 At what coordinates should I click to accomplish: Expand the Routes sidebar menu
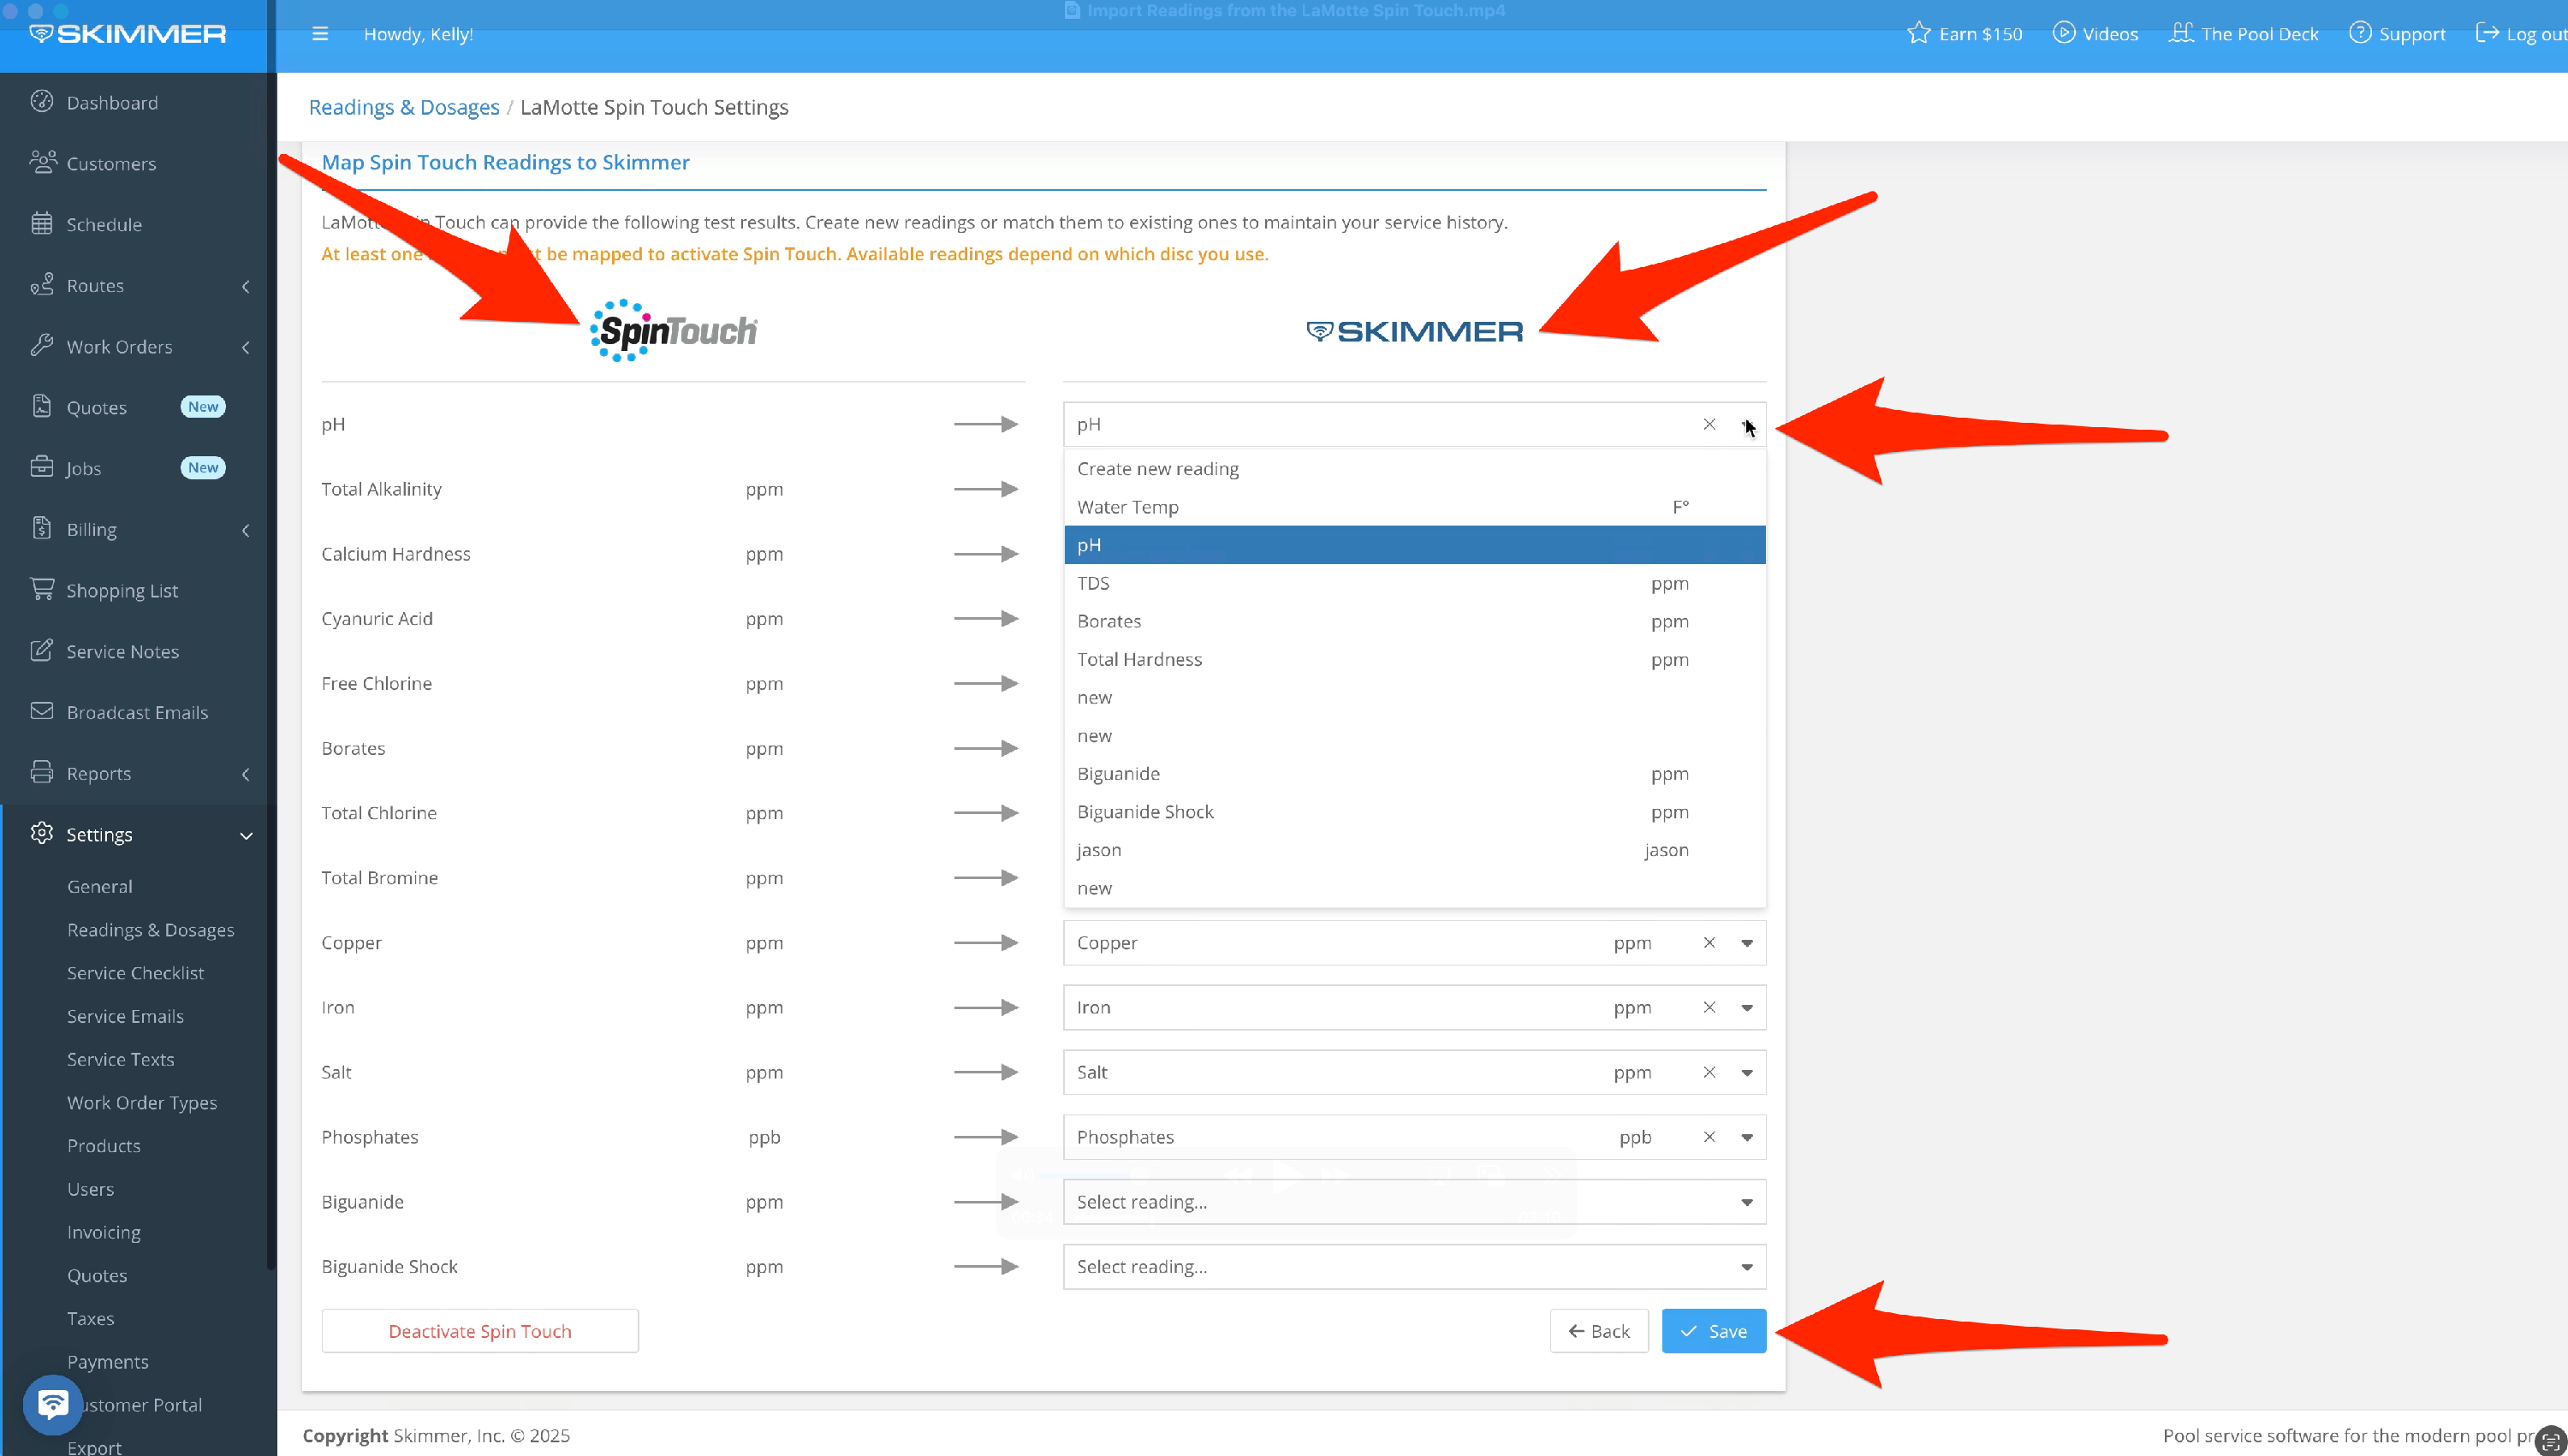245,286
